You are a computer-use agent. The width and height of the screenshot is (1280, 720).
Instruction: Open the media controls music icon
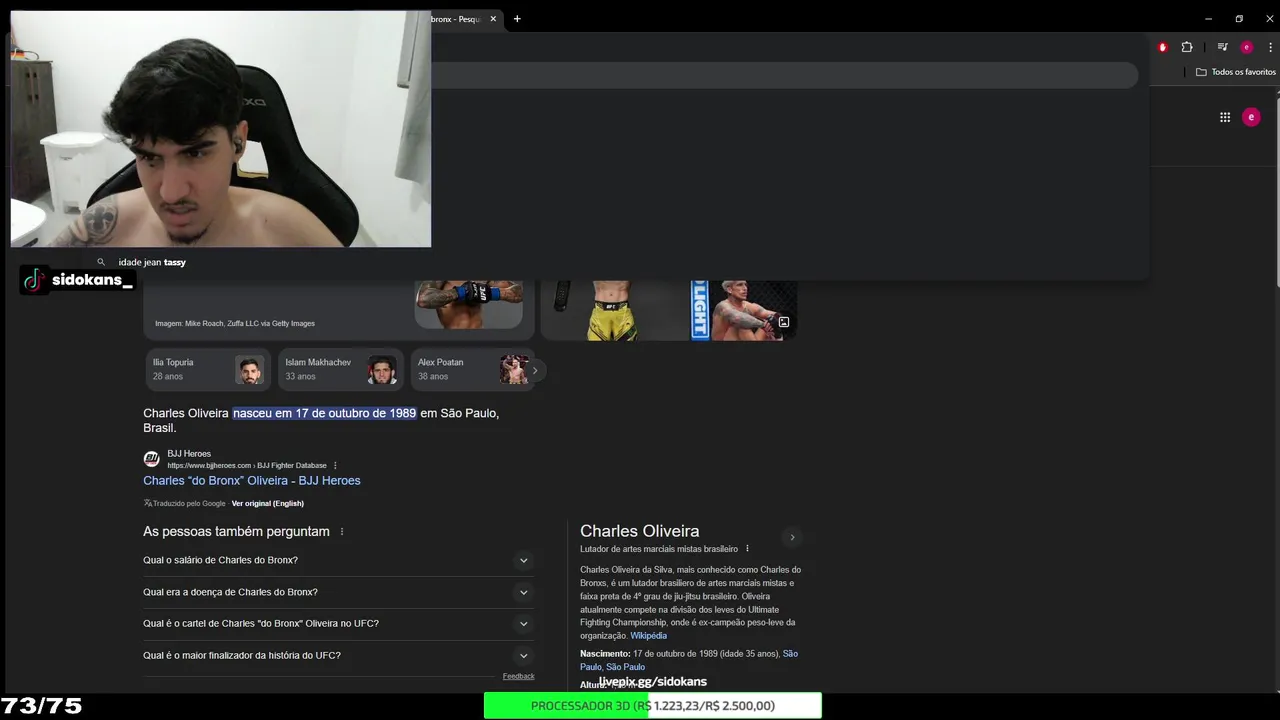pos(1222,47)
